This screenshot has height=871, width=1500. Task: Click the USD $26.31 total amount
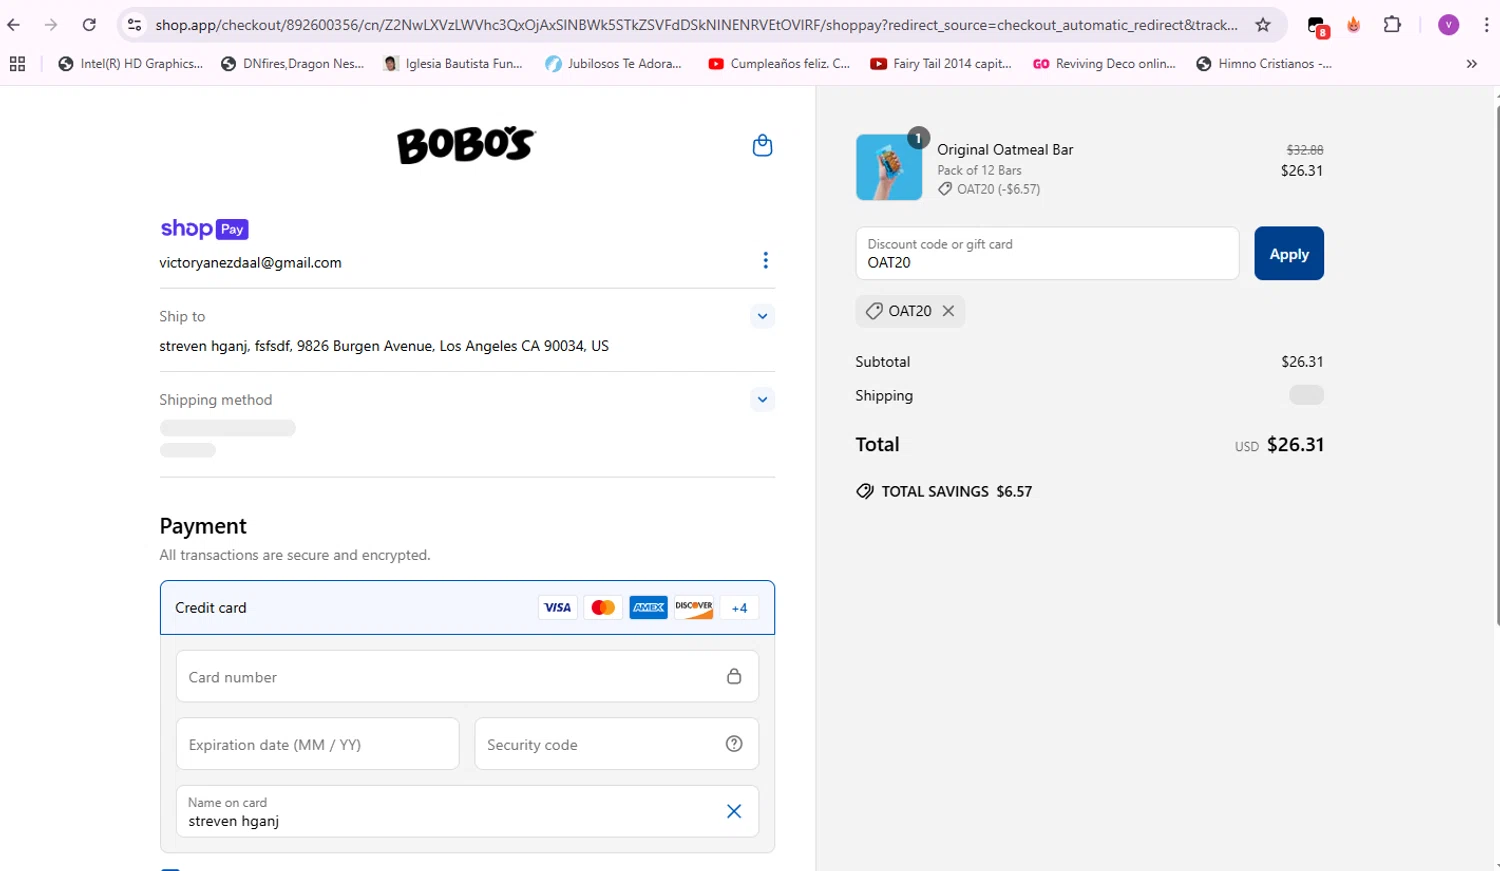[x=1279, y=445]
